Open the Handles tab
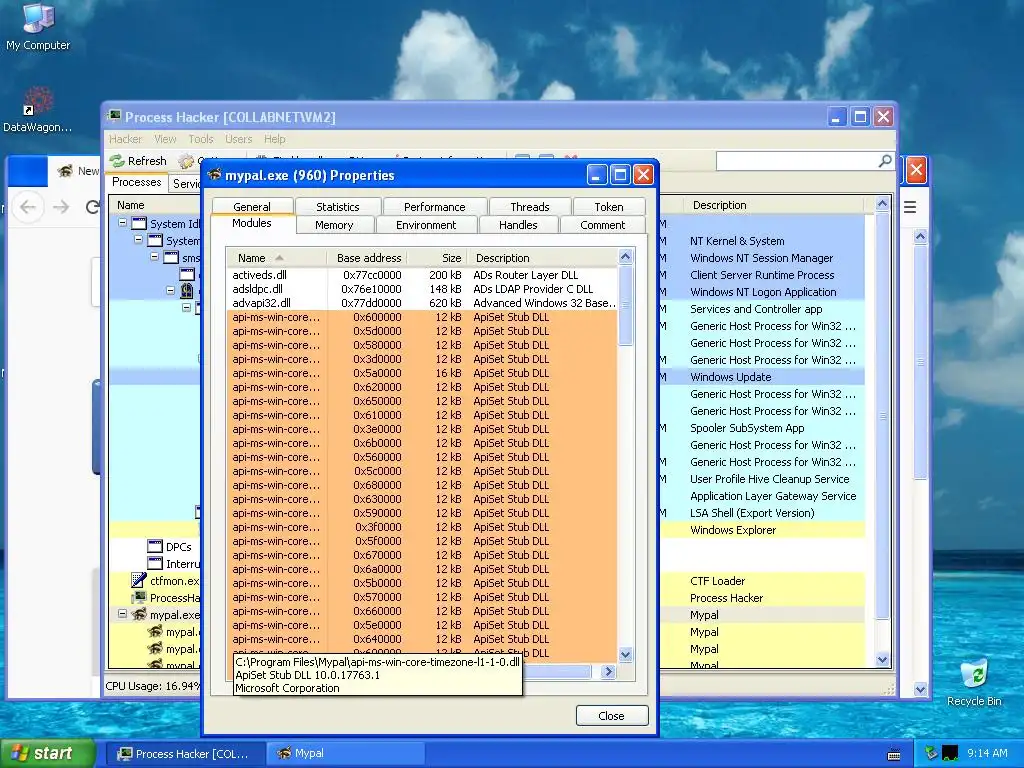1024x768 pixels. click(x=519, y=225)
